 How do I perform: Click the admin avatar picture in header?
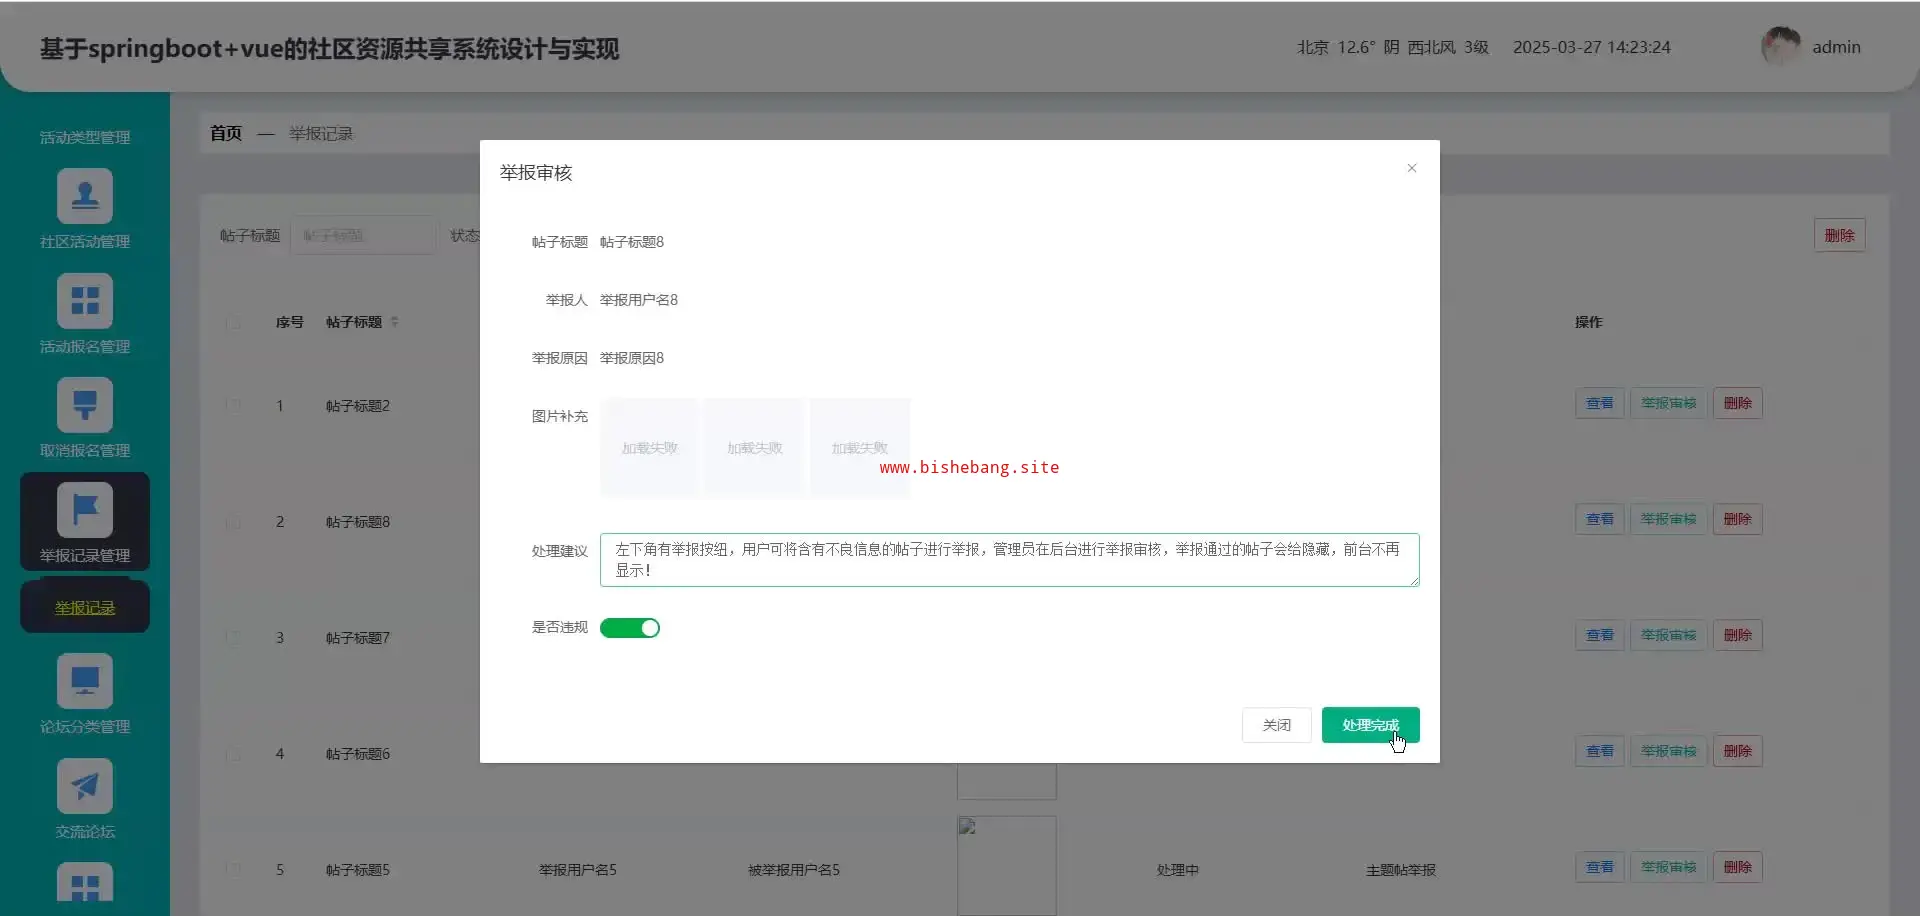point(1781,47)
